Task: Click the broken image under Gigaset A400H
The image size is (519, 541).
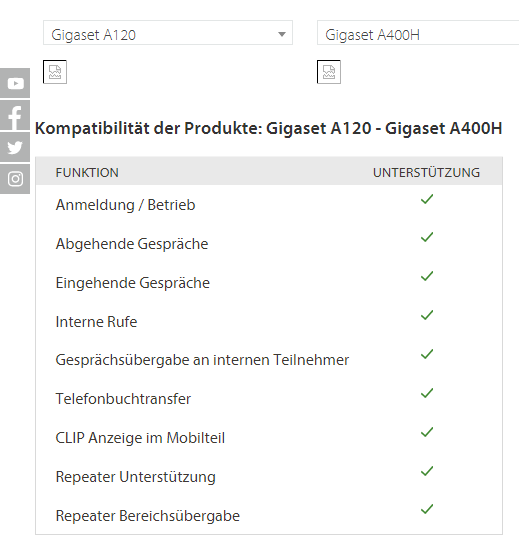Action: tap(329, 72)
